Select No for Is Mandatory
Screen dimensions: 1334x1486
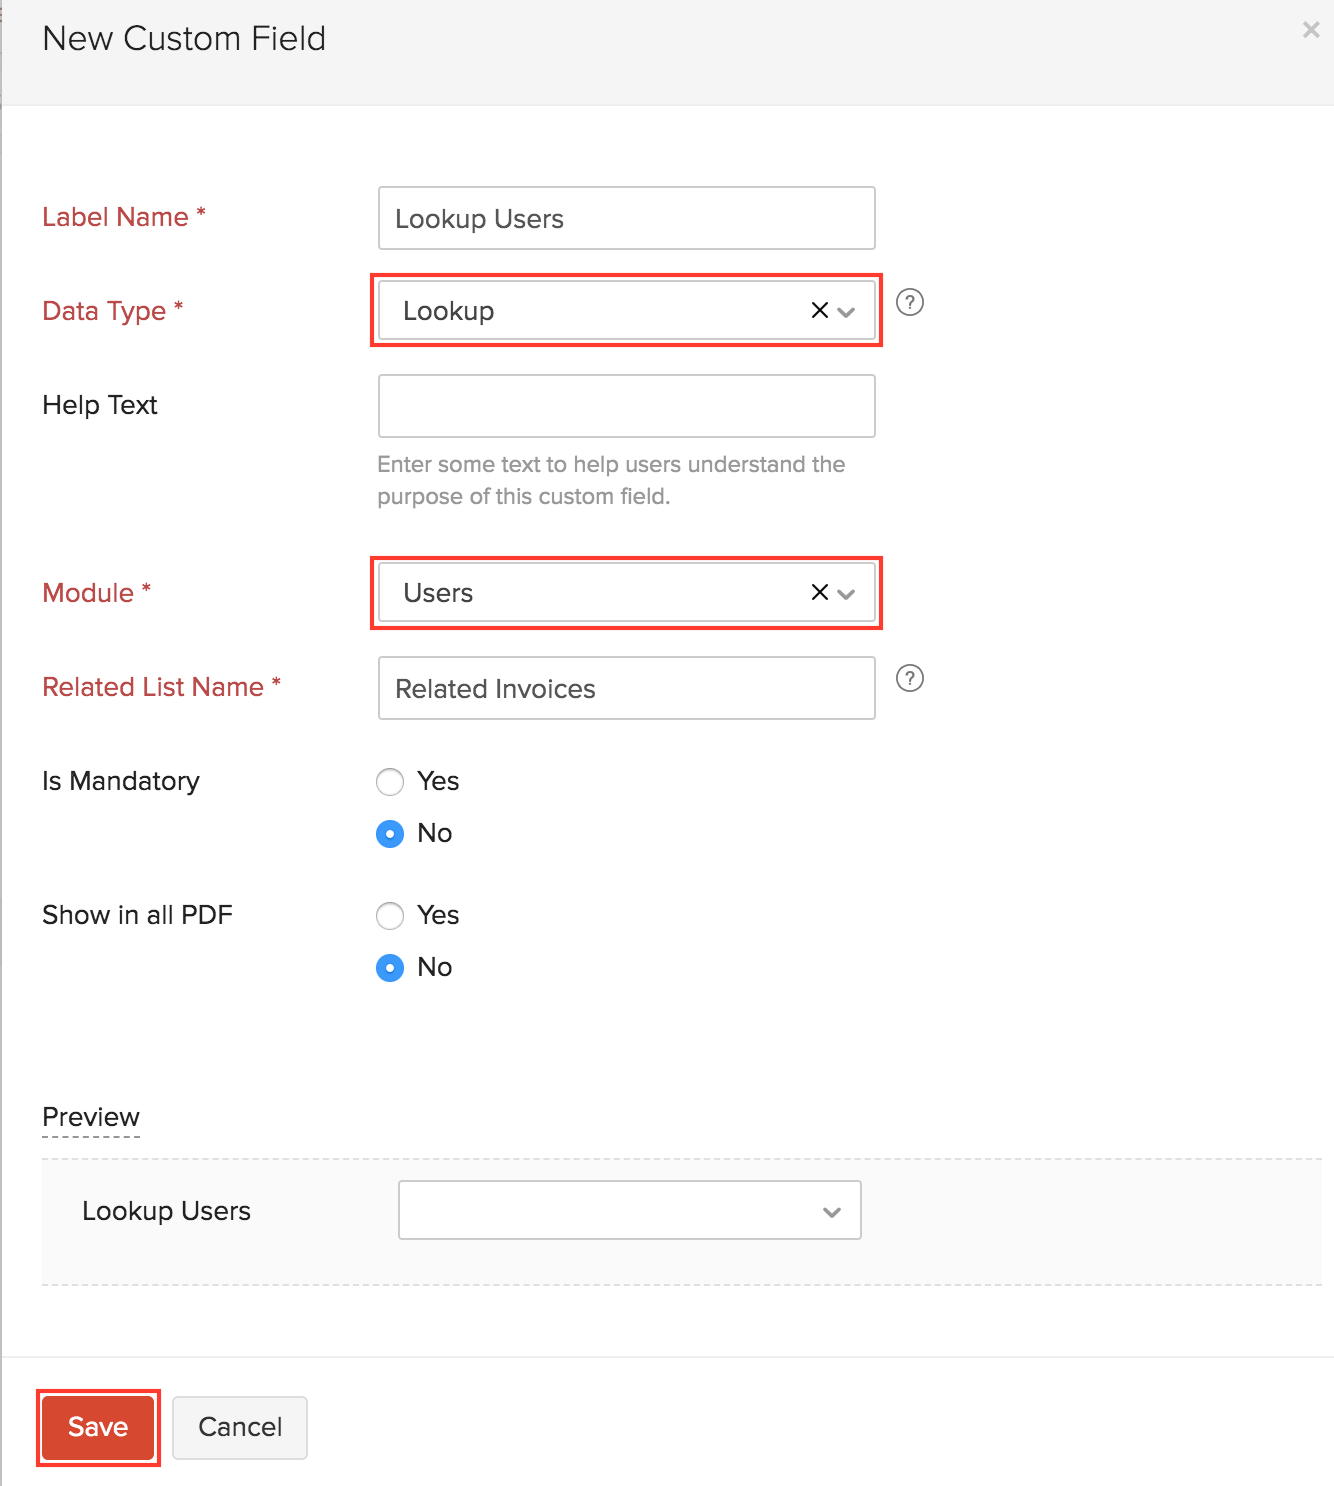390,834
